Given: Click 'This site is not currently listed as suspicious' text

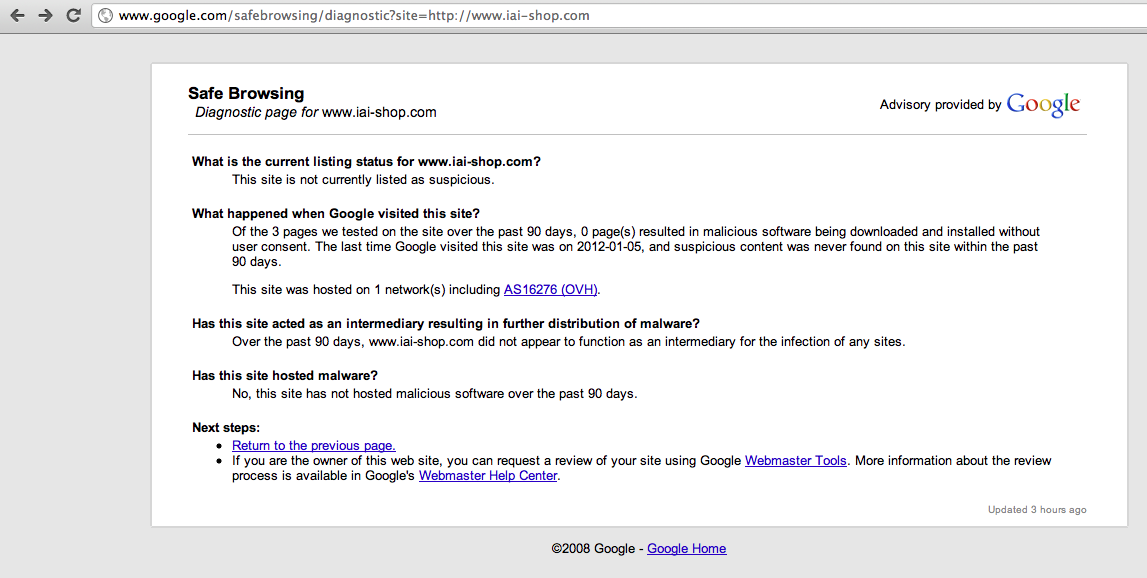Looking at the screenshot, I should (x=363, y=180).
